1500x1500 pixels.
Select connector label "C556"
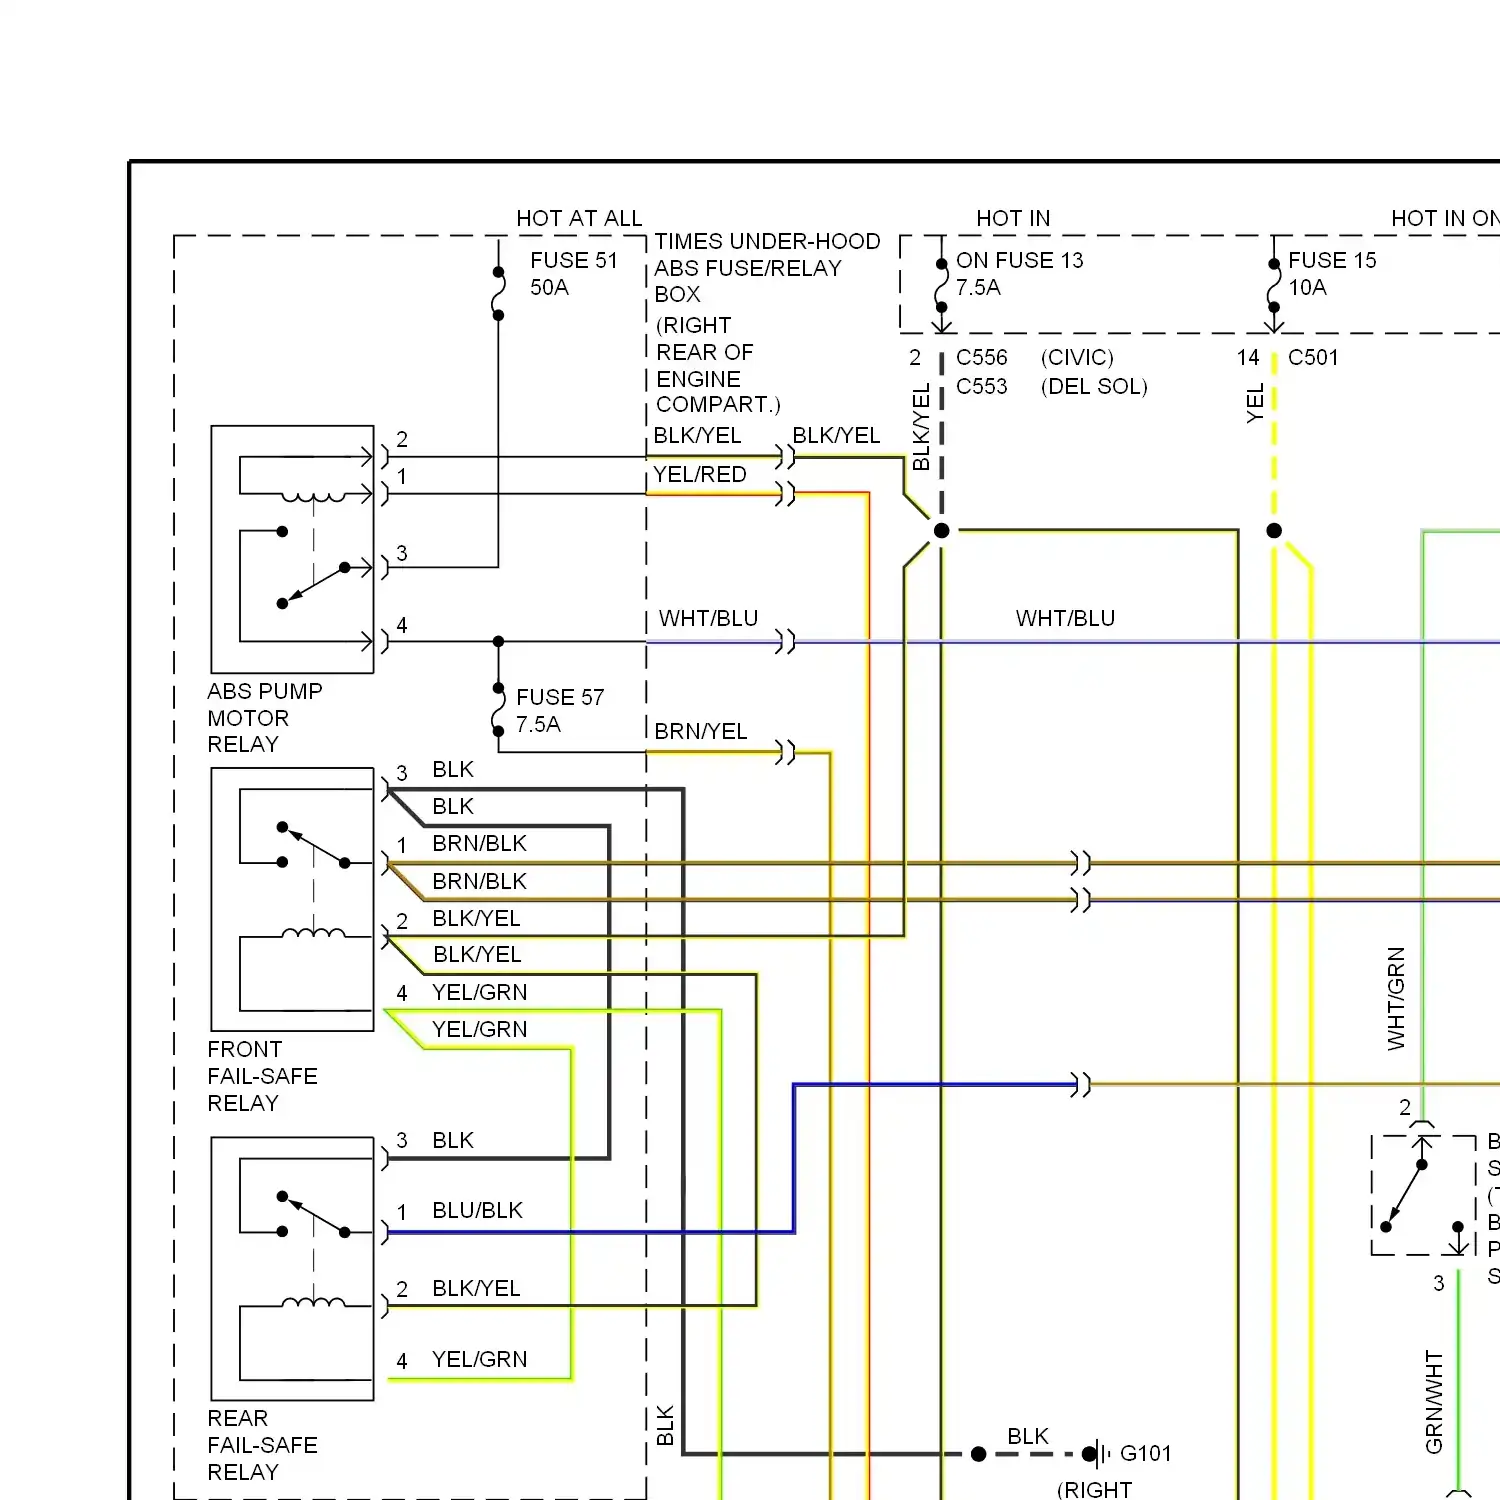click(x=982, y=357)
